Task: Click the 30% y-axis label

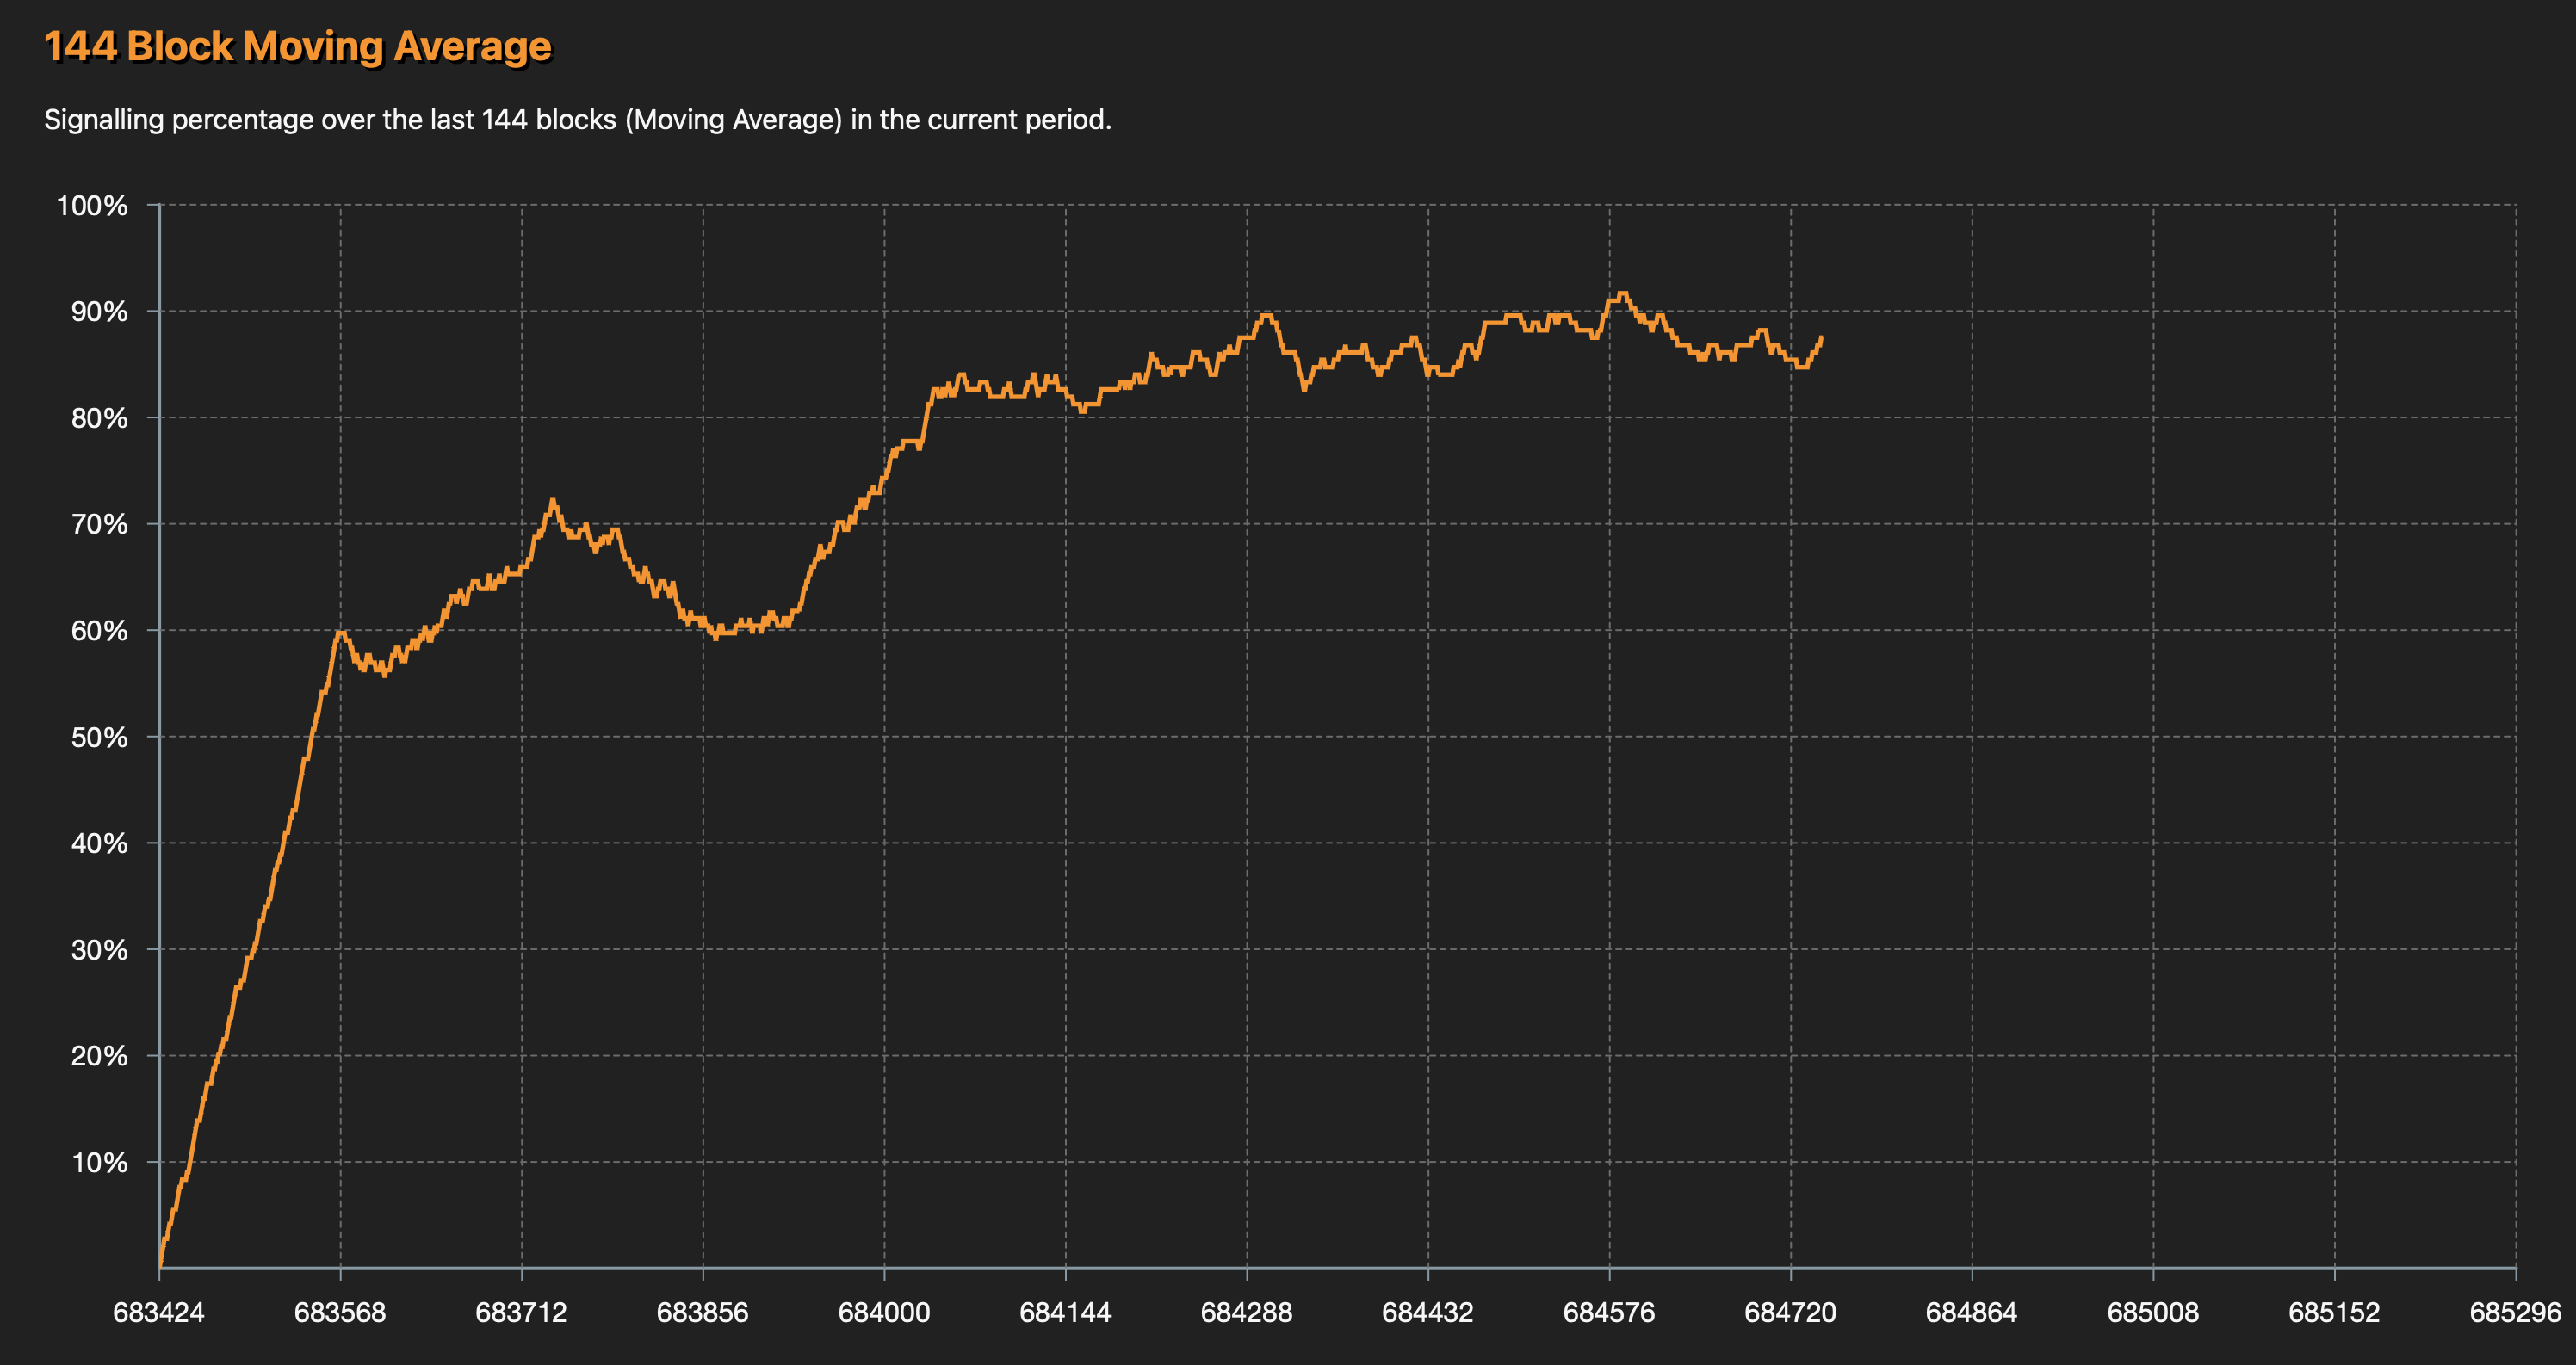Action: point(99,950)
